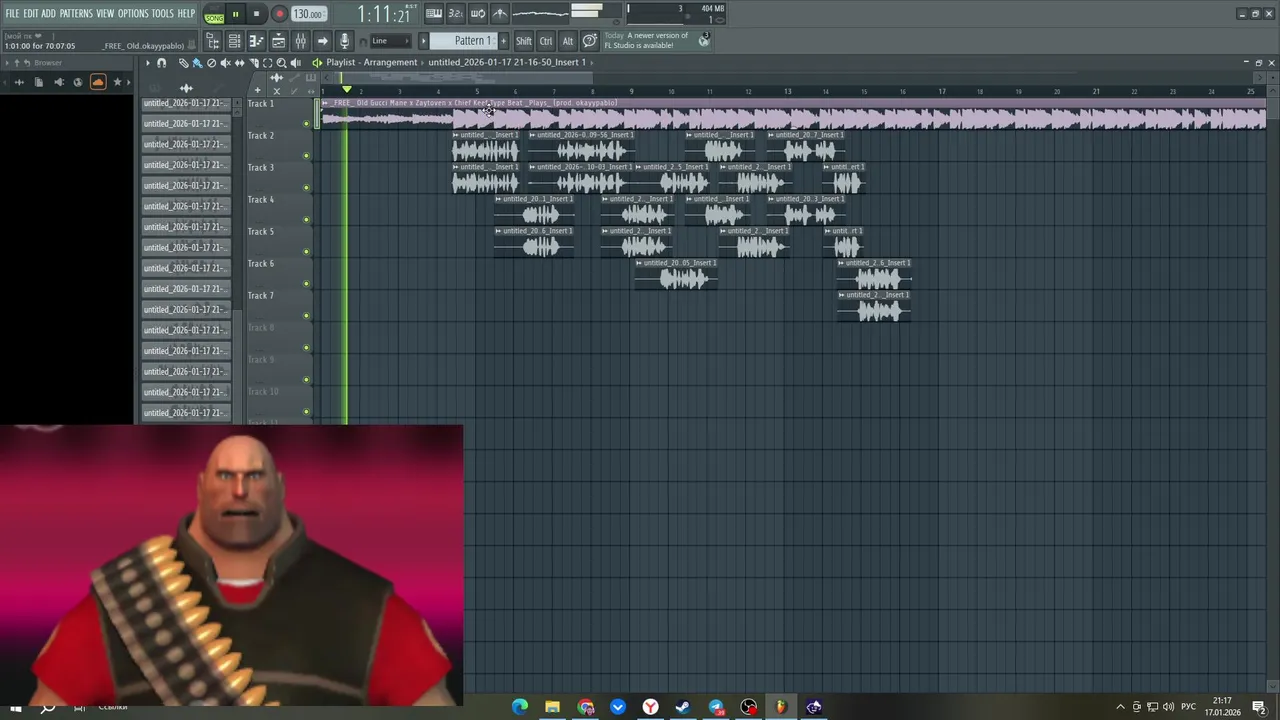The image size is (1280, 720).
Task: Select the FREE Old Gucci Mane beat clip
Action: (792, 114)
